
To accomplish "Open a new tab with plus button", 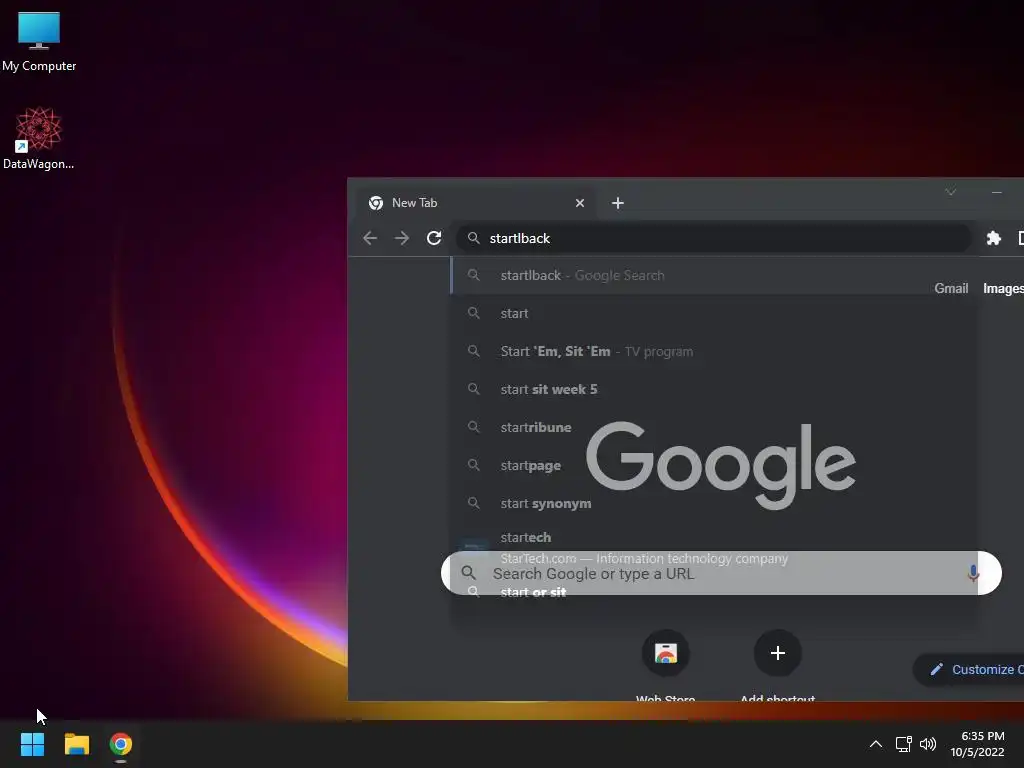I will tap(618, 203).
